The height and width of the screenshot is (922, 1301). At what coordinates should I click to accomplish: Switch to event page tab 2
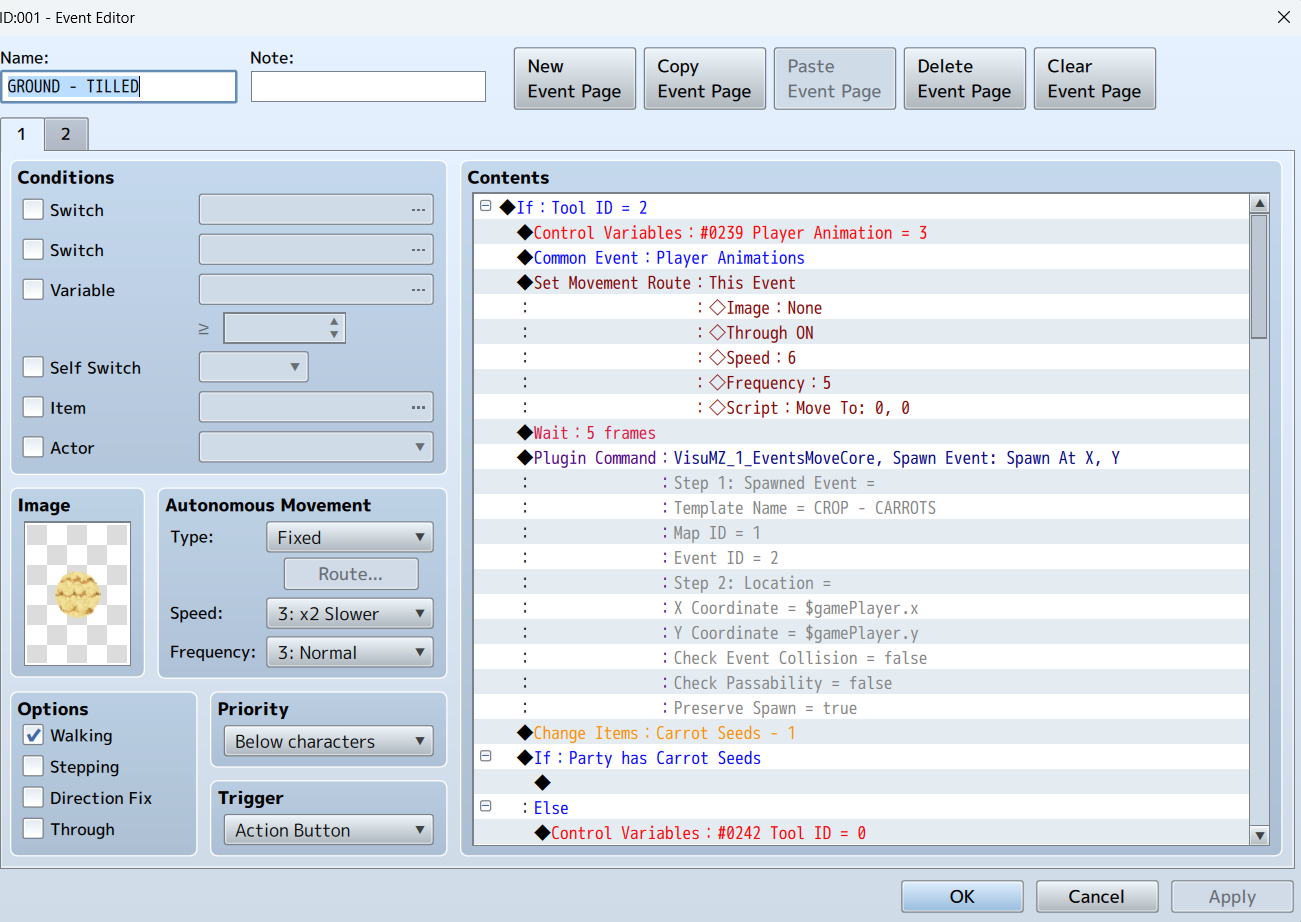65,134
